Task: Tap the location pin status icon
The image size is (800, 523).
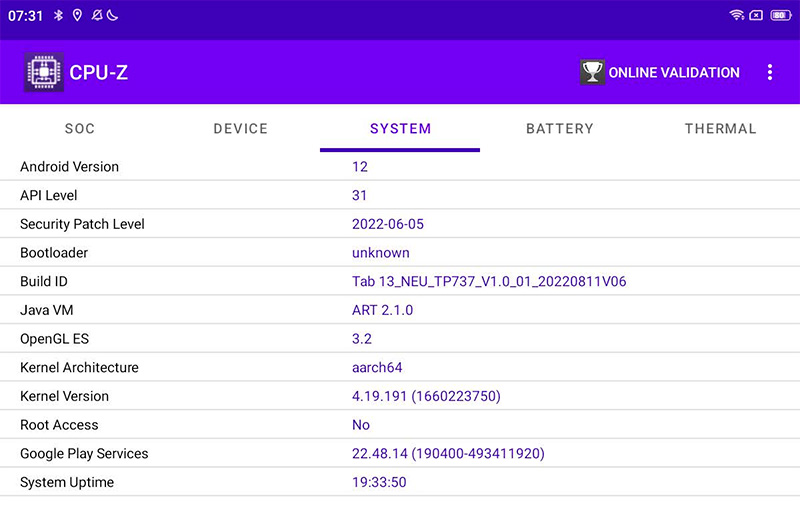Action: (x=77, y=15)
